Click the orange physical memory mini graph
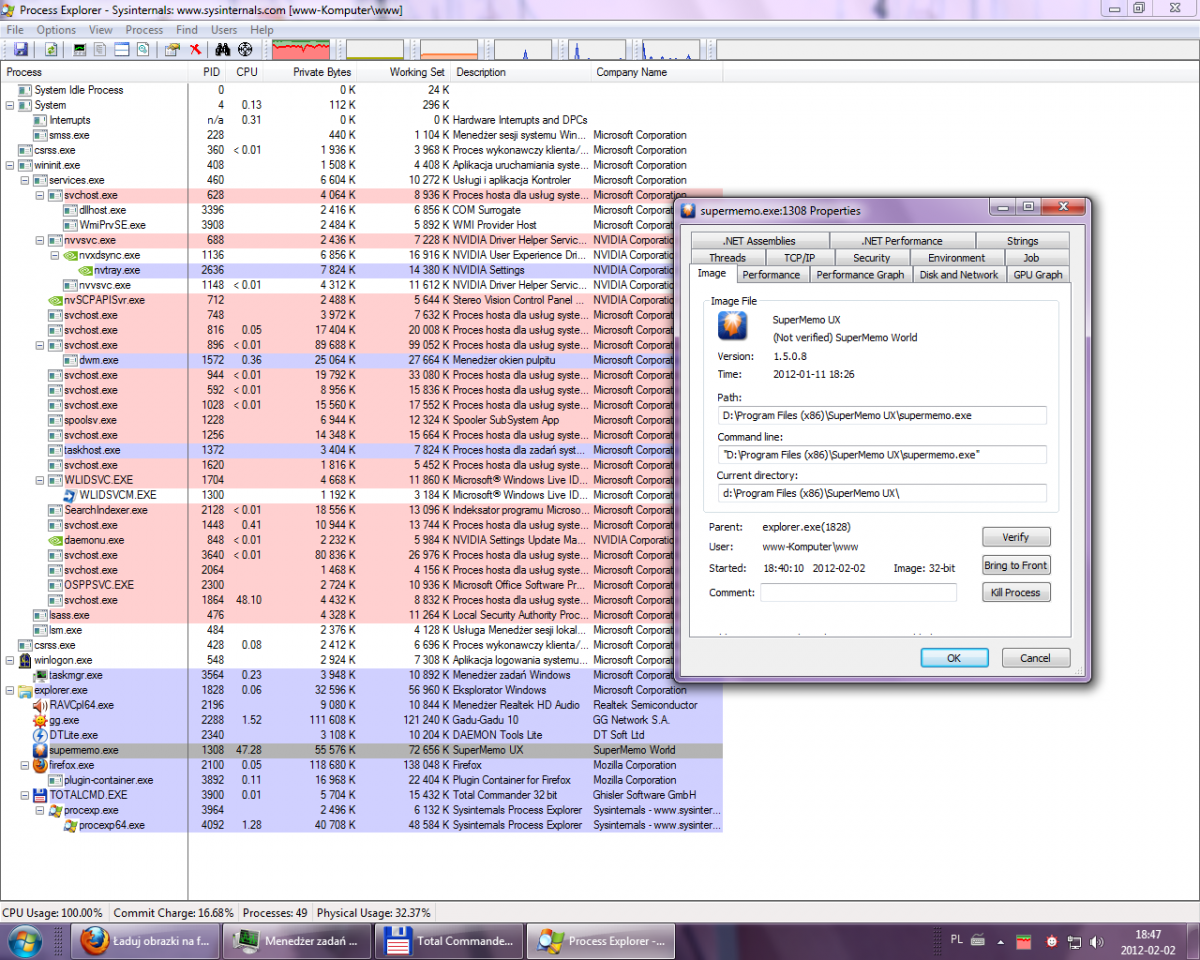Viewport: 1200px width, 960px height. pos(449,49)
